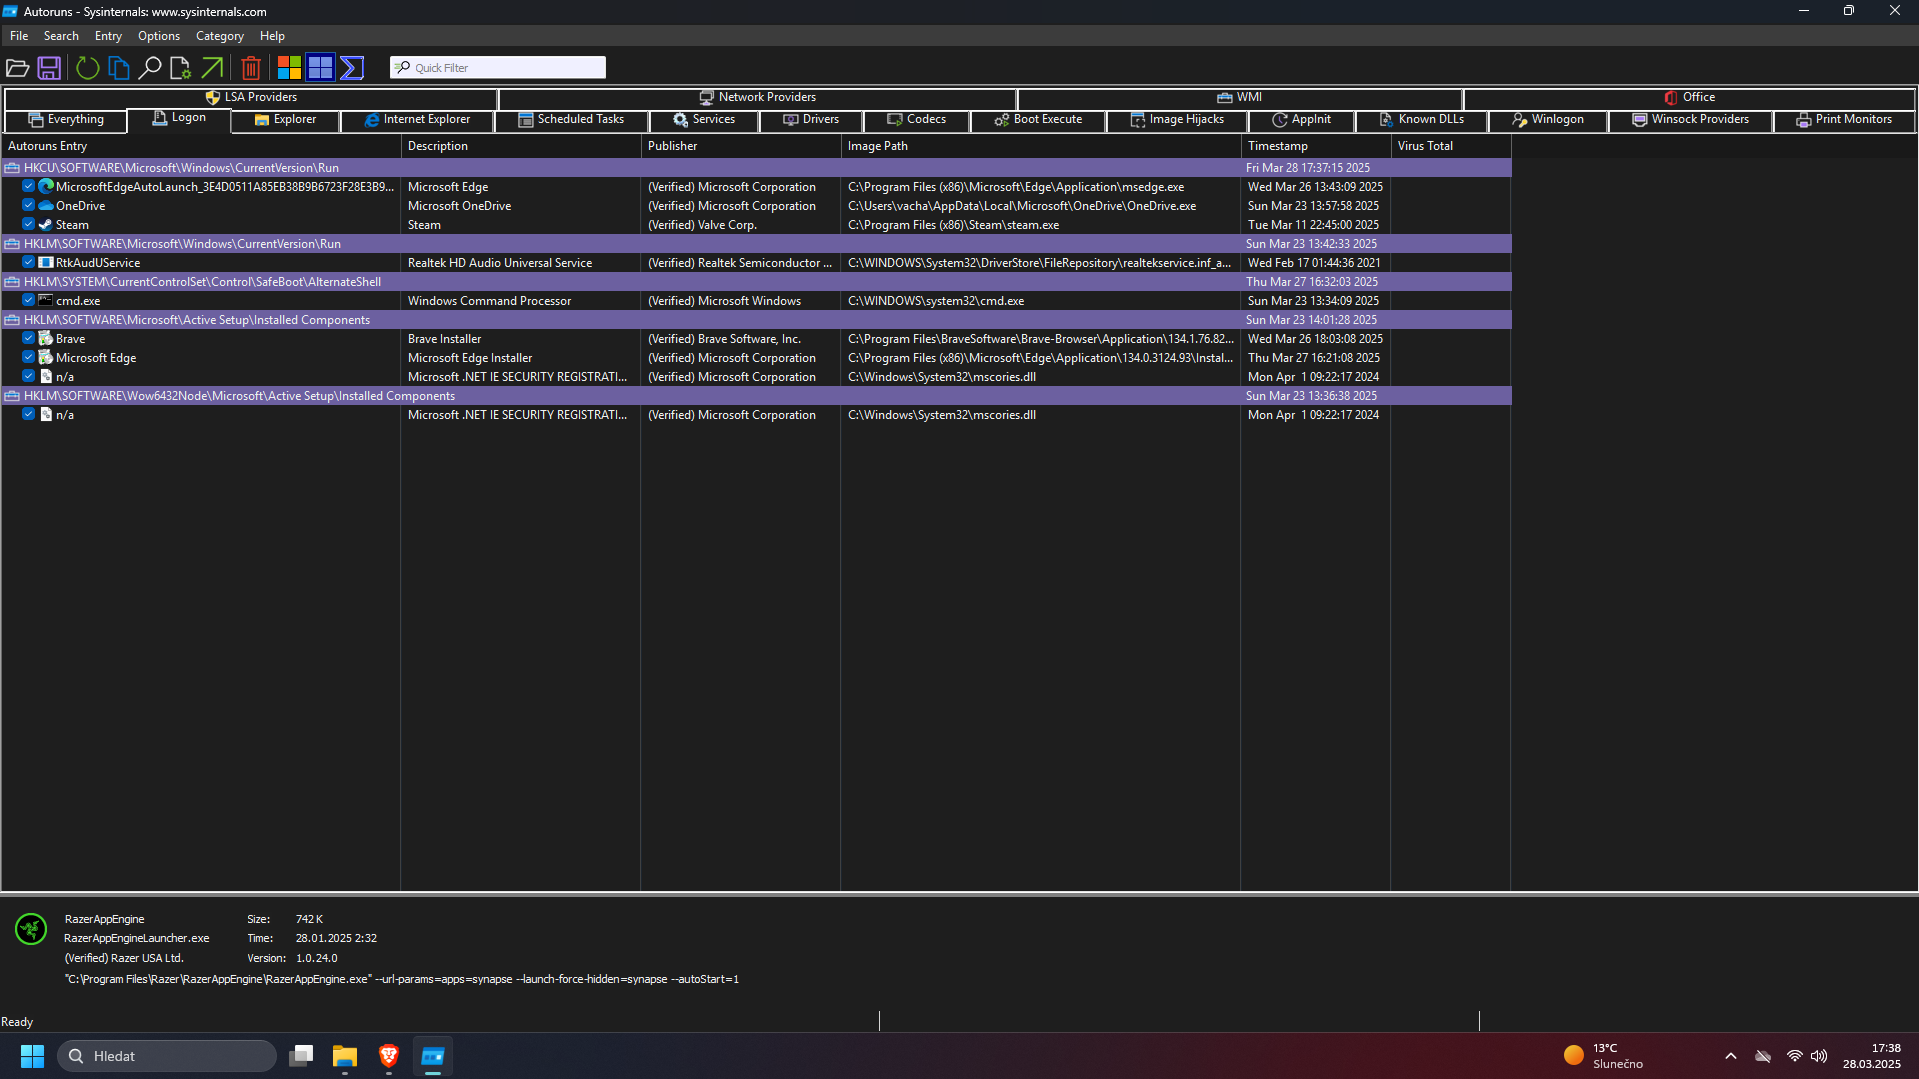Click the Steam entry's icon

(46, 225)
